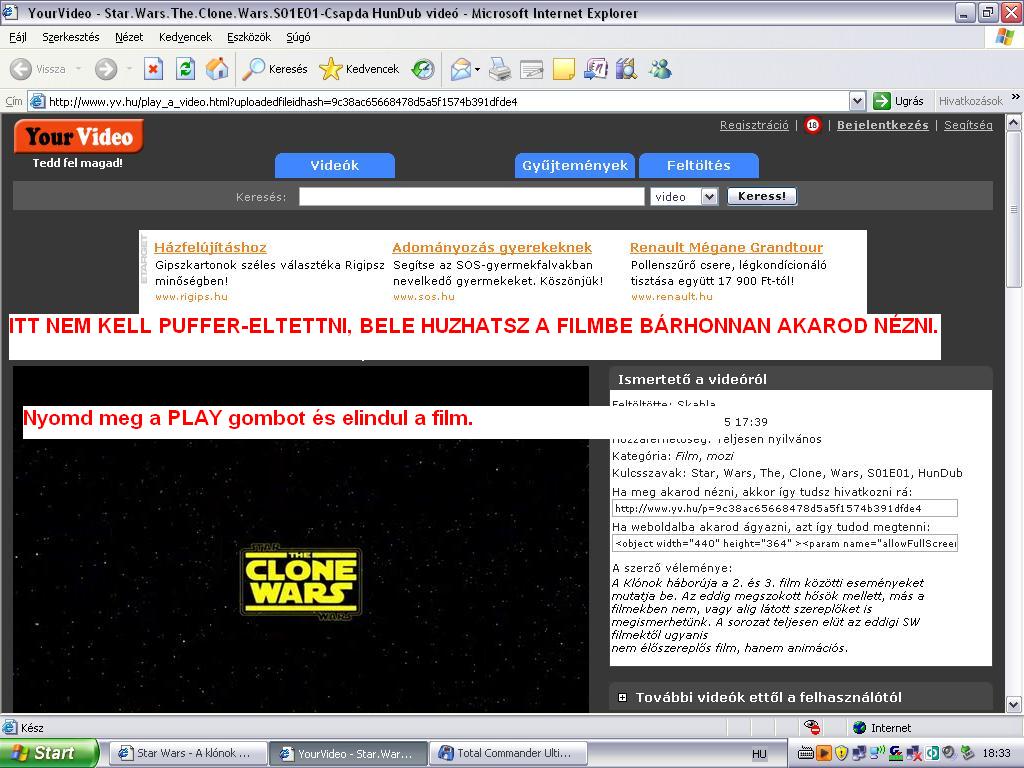Open the back button history dropdown arrow

[x=78, y=69]
